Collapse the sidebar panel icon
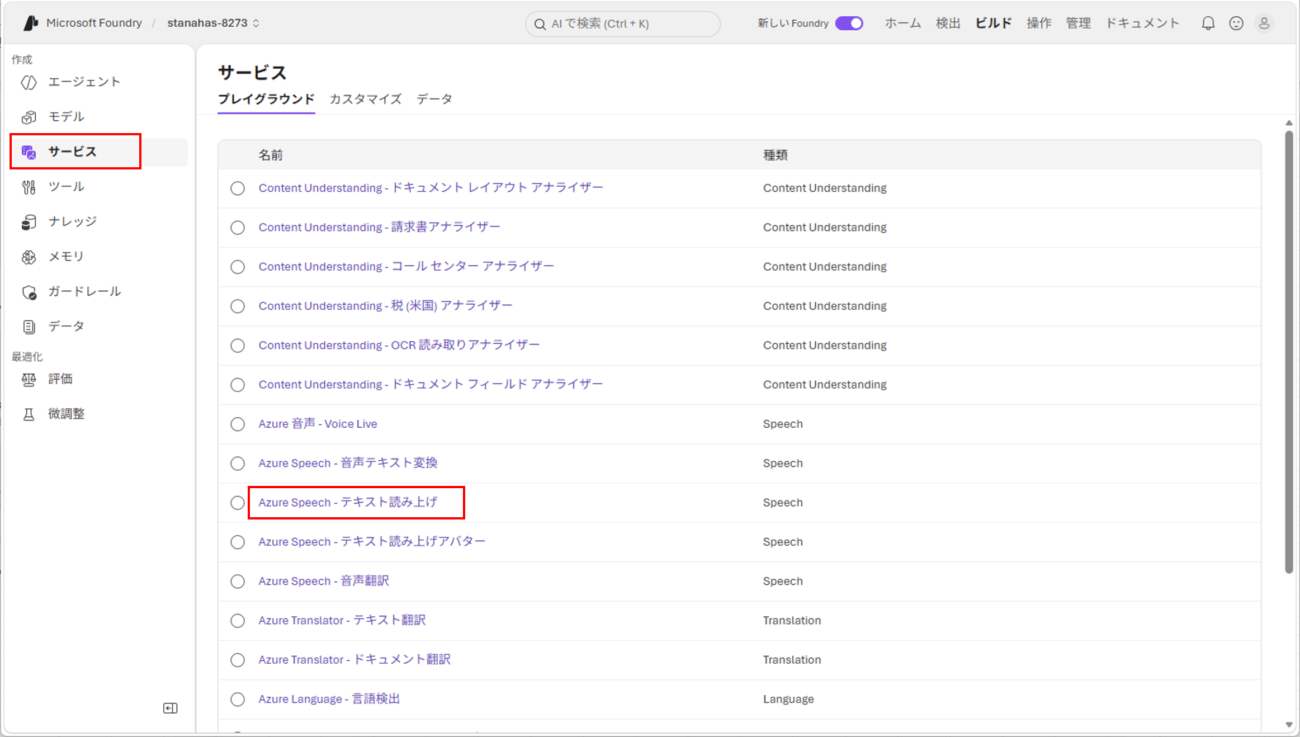The width and height of the screenshot is (1300, 737). point(170,708)
